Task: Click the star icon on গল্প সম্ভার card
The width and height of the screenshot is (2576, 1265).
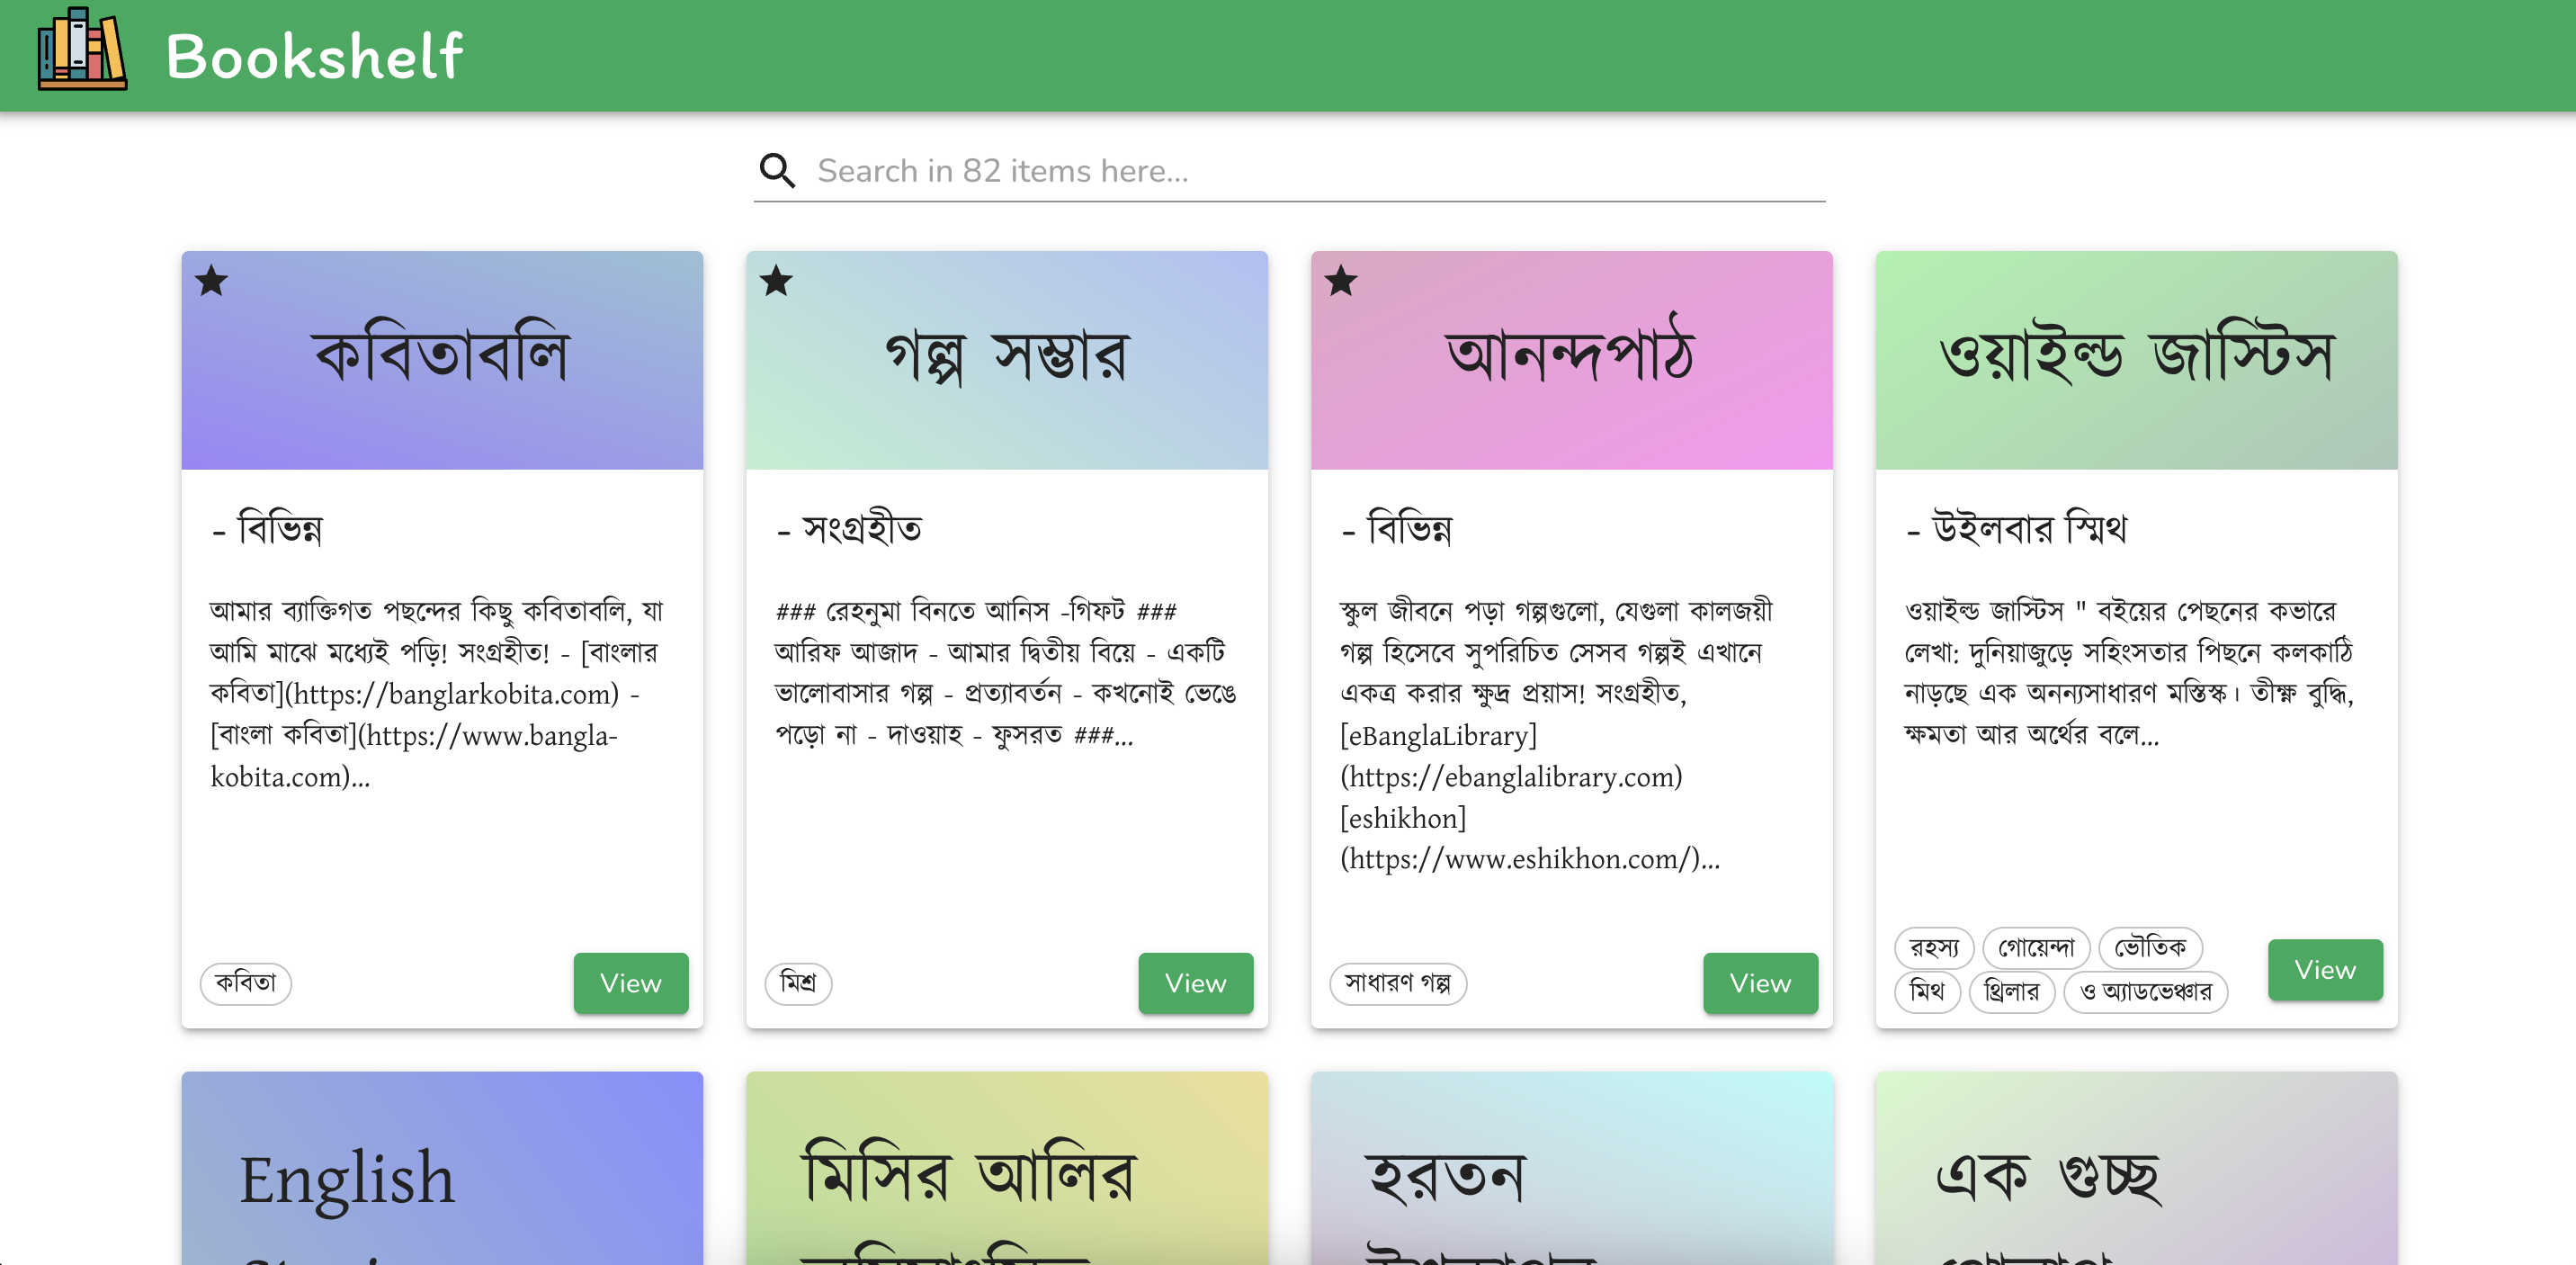Action: (x=776, y=281)
